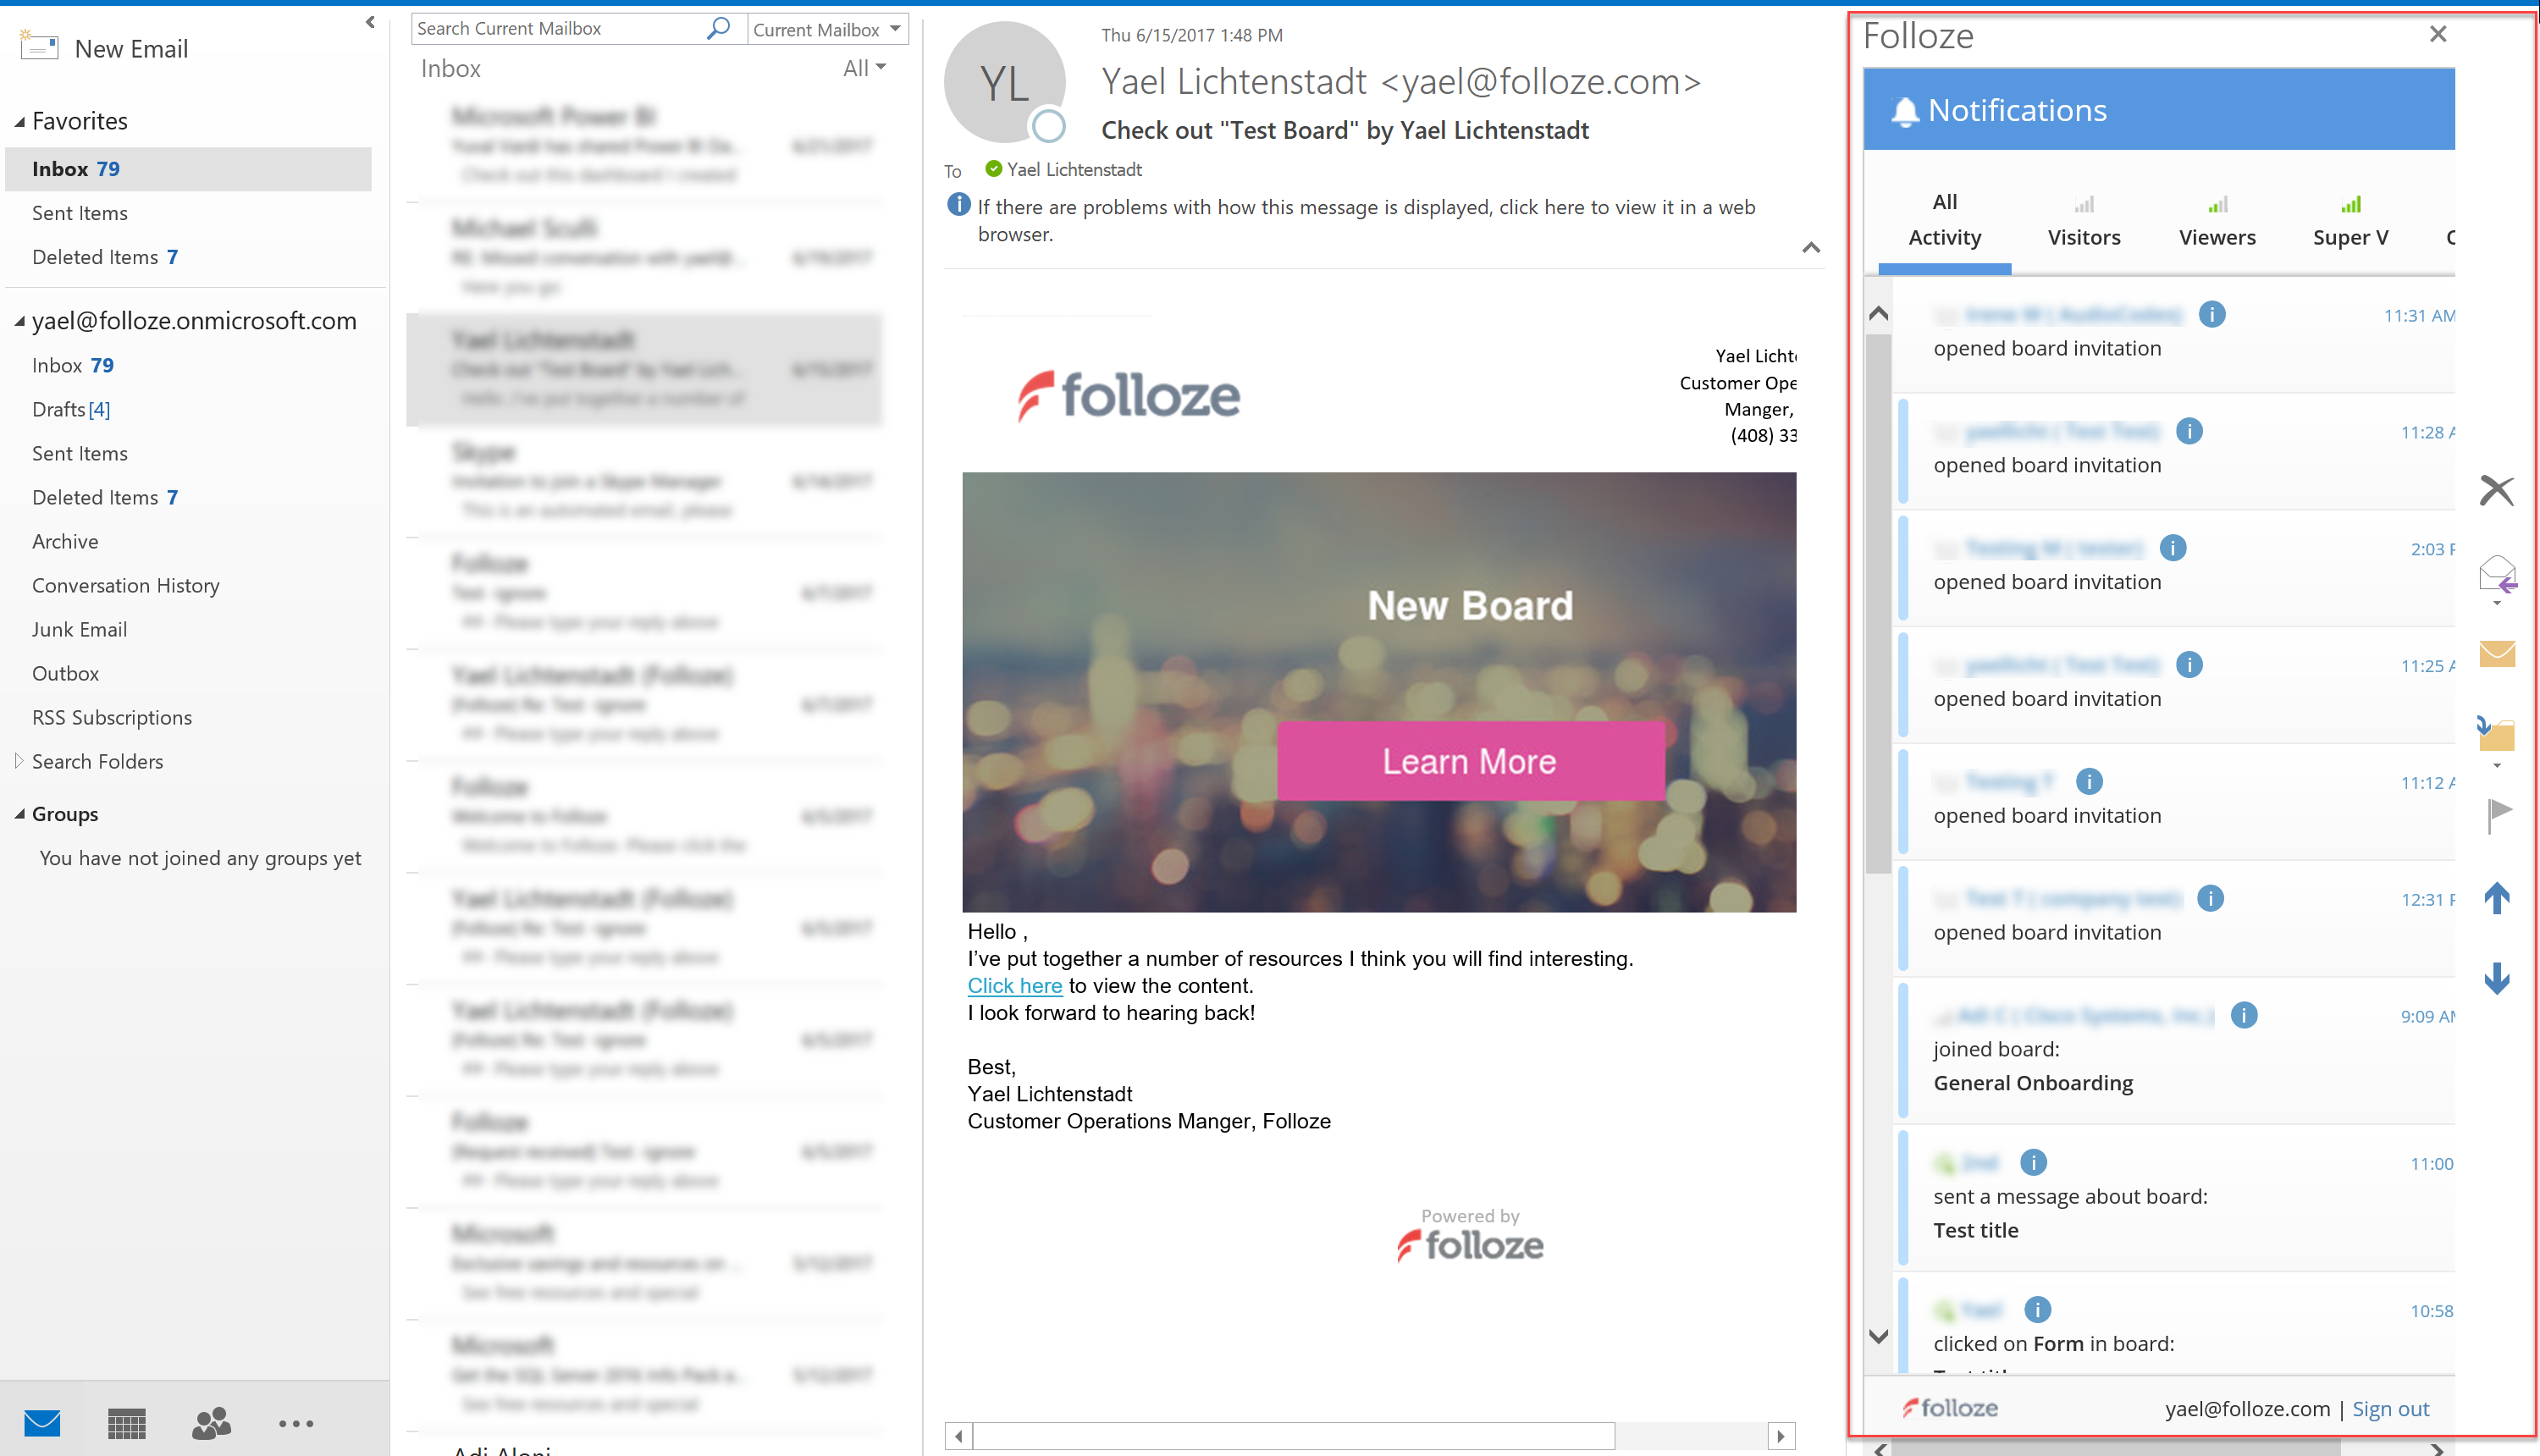Toggle read status with the unread envelope icon
2540x1456 pixels.
click(2497, 655)
